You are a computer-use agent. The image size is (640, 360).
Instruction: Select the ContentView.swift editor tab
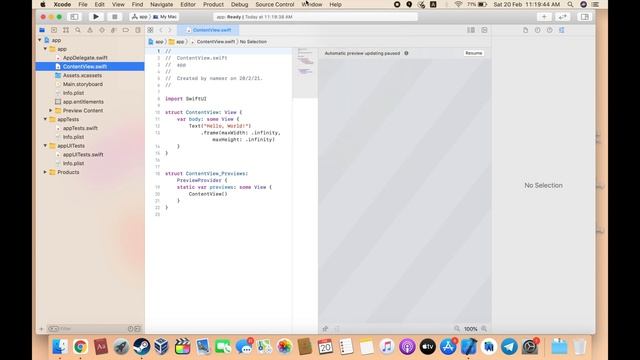209,30
